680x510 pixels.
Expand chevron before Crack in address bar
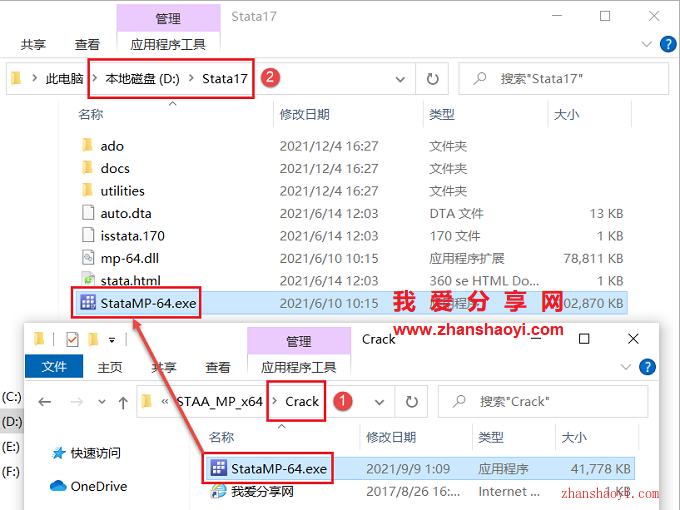point(275,401)
